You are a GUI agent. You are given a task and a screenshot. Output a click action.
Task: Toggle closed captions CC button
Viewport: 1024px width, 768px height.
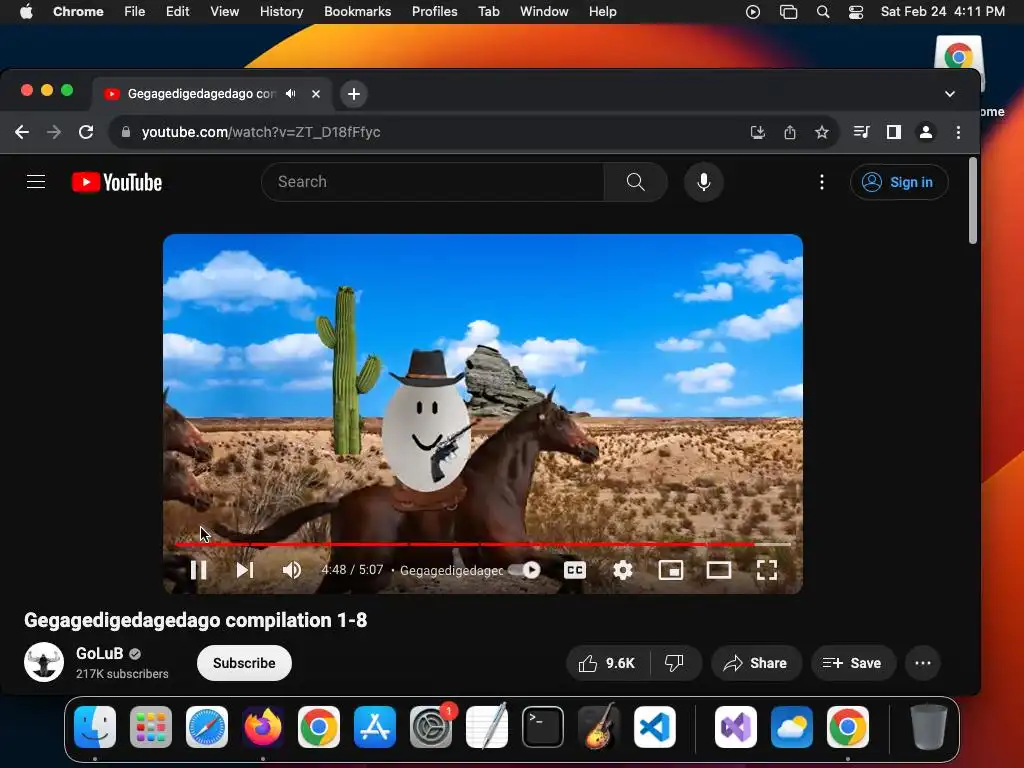pyautogui.click(x=575, y=570)
